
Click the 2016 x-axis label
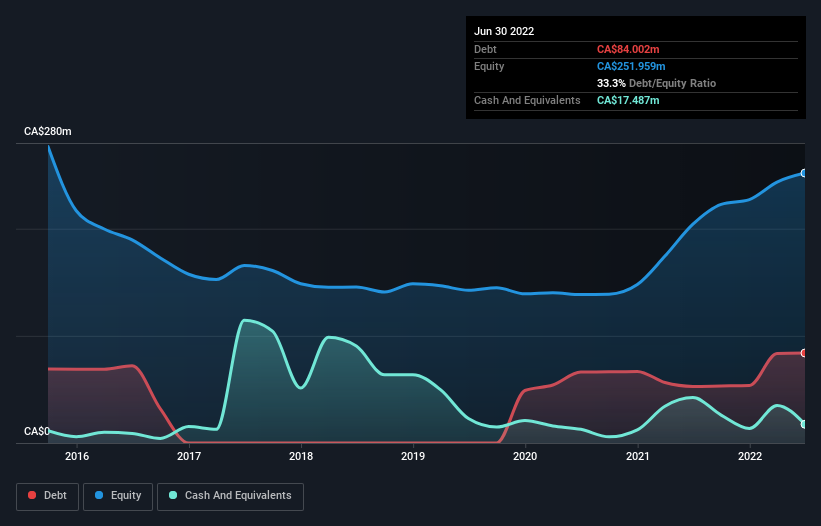point(77,456)
